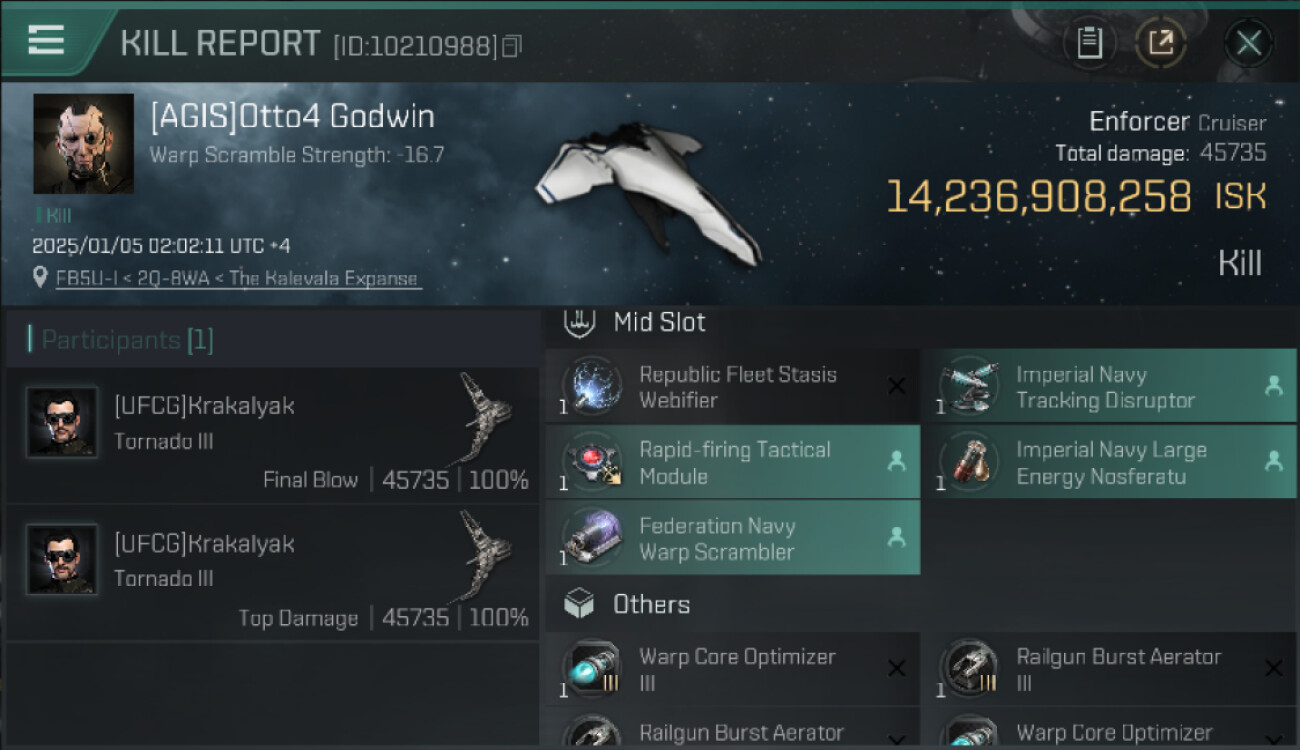Viewport: 1300px width, 750px height.
Task: Click the Imperial Navy Large Energy Nosferatu icon
Action: click(x=968, y=463)
